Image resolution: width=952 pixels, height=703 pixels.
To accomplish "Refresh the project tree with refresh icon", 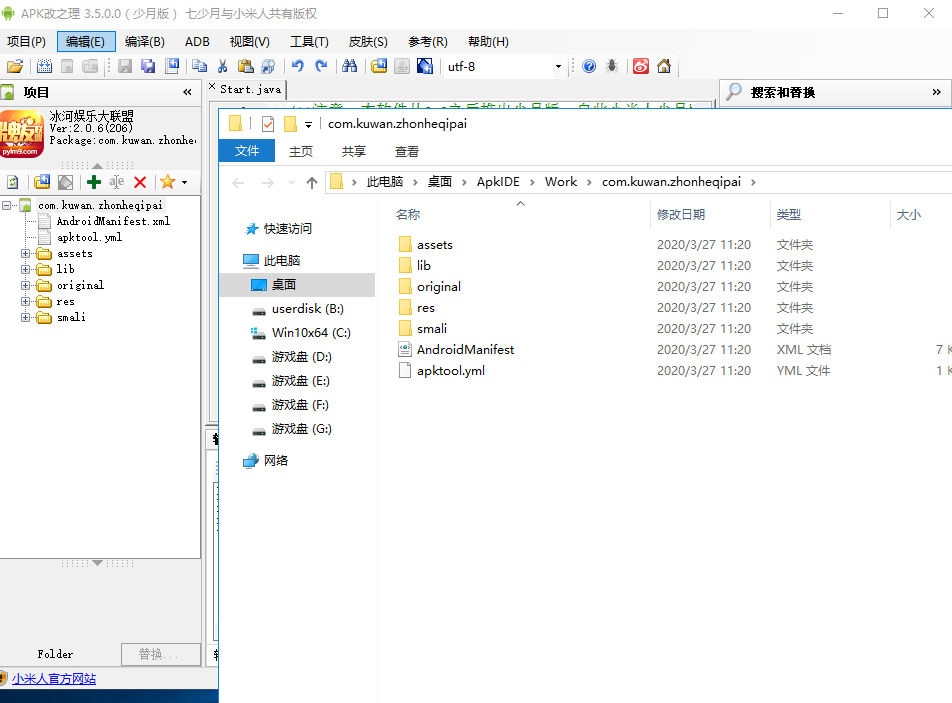I will click(12, 183).
